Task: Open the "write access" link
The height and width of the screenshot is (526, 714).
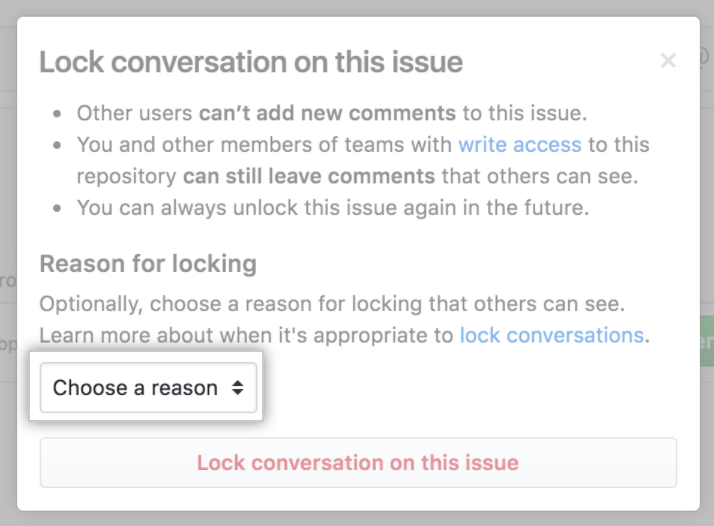Action: (519, 145)
